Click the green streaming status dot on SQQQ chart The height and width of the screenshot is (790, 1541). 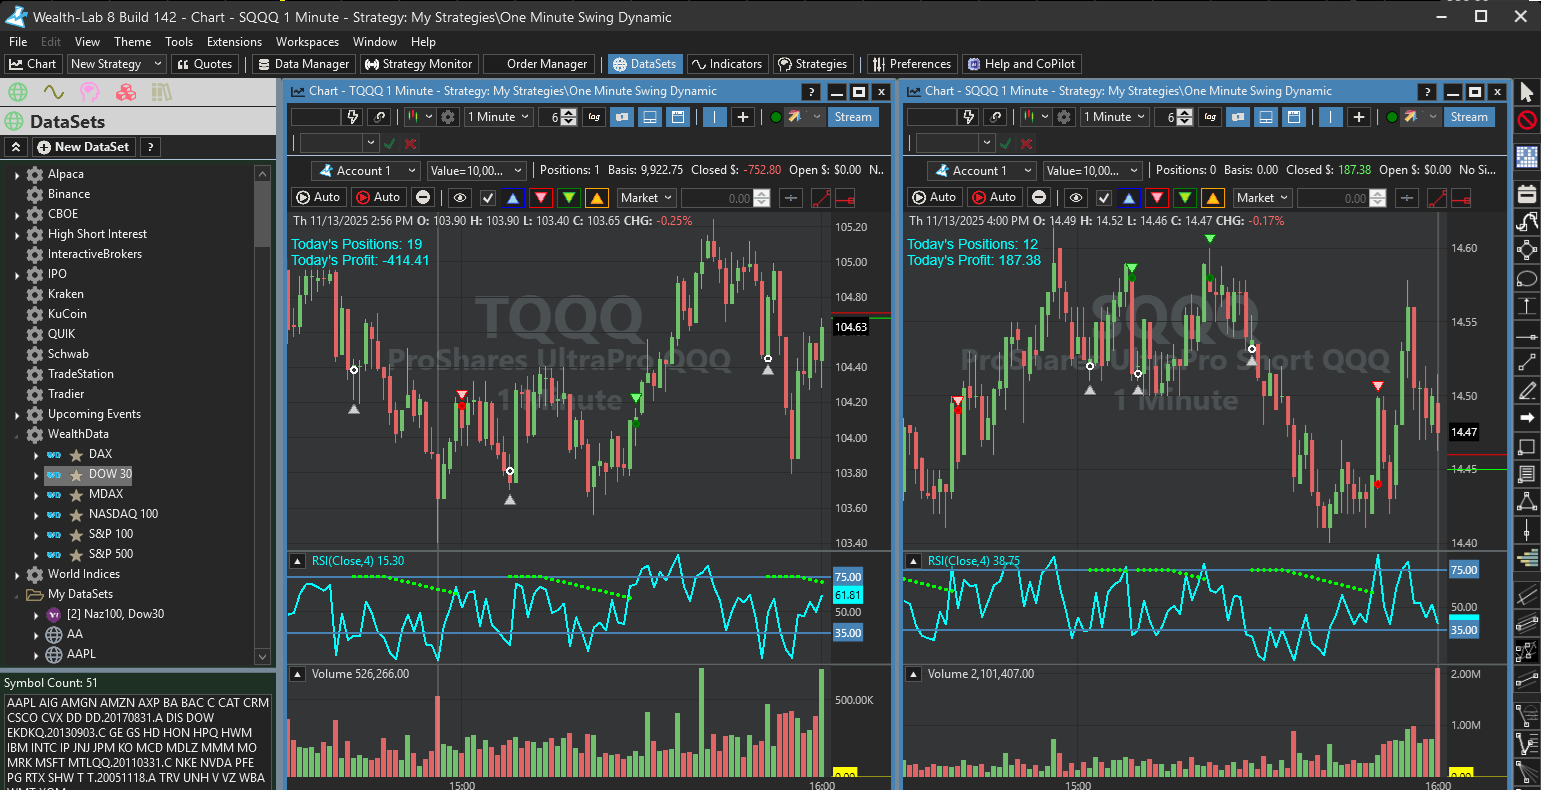(x=1391, y=116)
